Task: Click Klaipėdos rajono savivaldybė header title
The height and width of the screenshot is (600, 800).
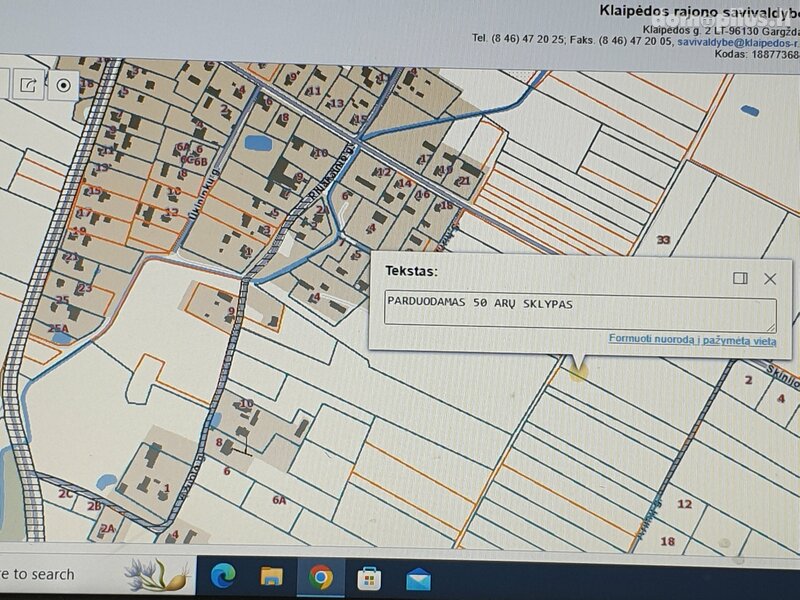Action: (699, 11)
